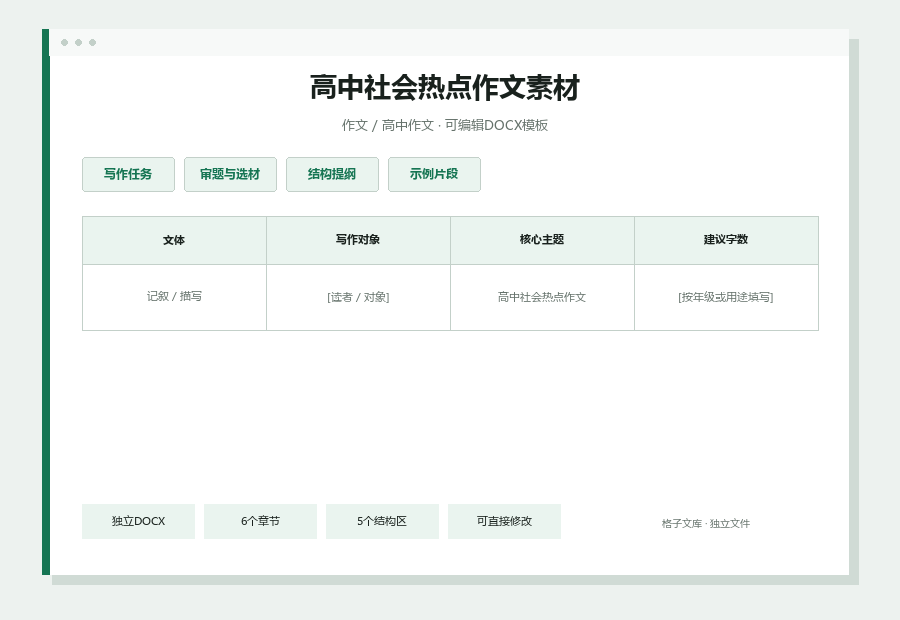The height and width of the screenshot is (620, 900).
Task: Open the 示例片段 tab
Action: [x=434, y=175]
